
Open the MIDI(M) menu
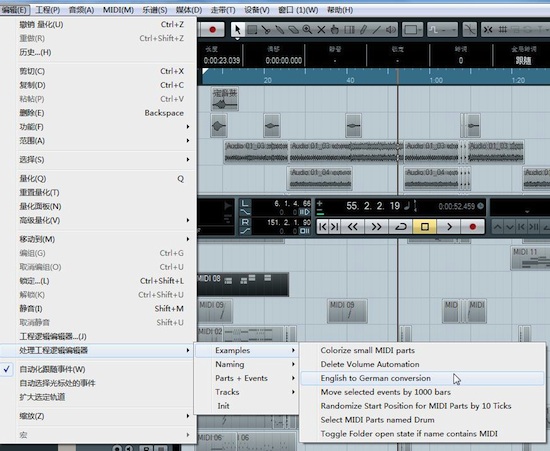click(x=118, y=10)
